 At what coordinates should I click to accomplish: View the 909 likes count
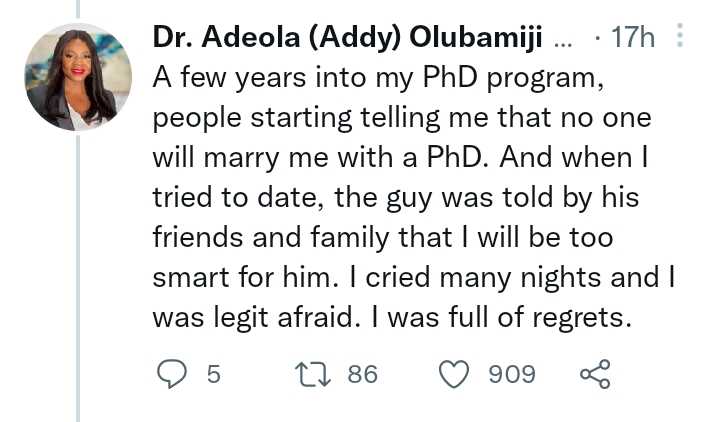point(511,374)
